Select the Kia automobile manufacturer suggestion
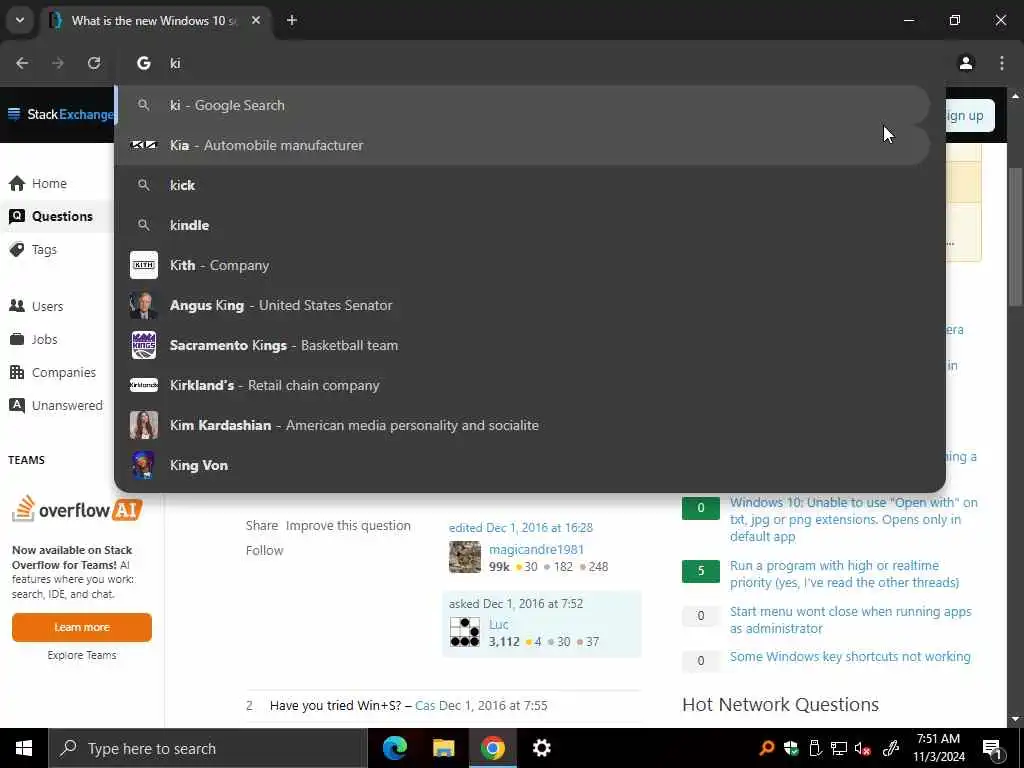Screen dimensions: 1024x768 coord(522,145)
